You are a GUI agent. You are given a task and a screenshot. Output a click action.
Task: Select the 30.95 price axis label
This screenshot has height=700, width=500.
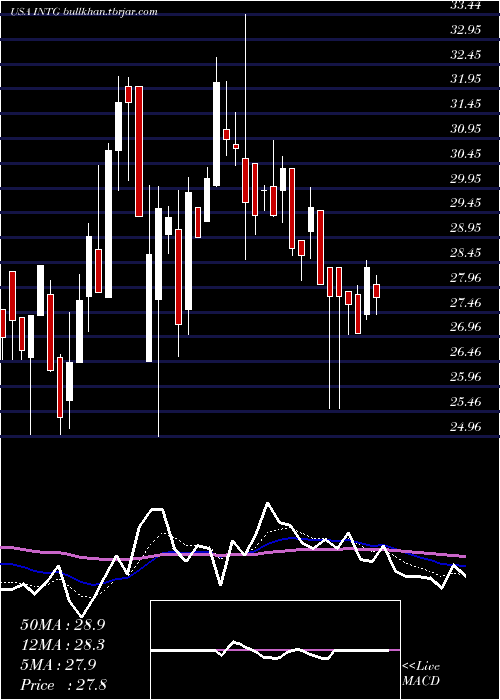(x=466, y=129)
